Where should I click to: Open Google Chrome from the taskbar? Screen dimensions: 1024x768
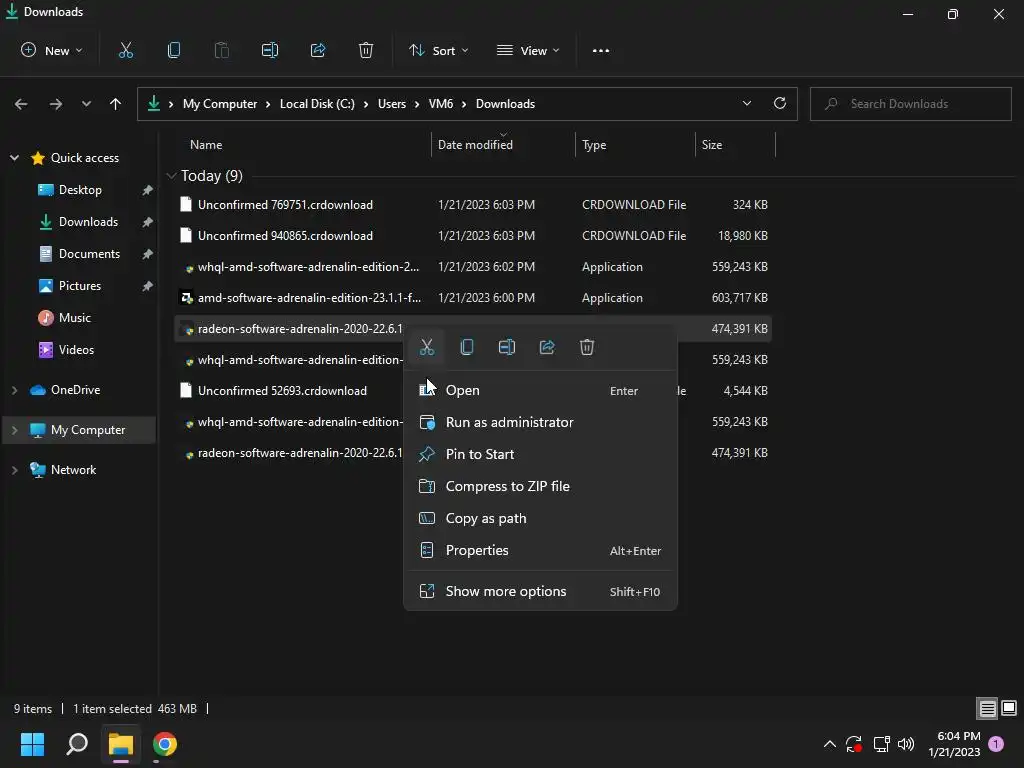click(165, 744)
